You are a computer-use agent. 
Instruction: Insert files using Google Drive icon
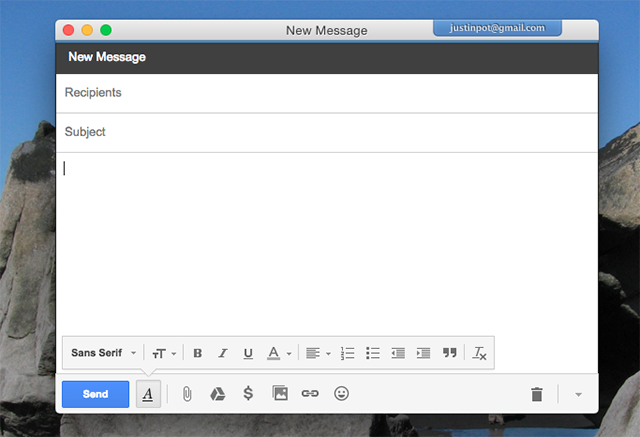pos(217,394)
